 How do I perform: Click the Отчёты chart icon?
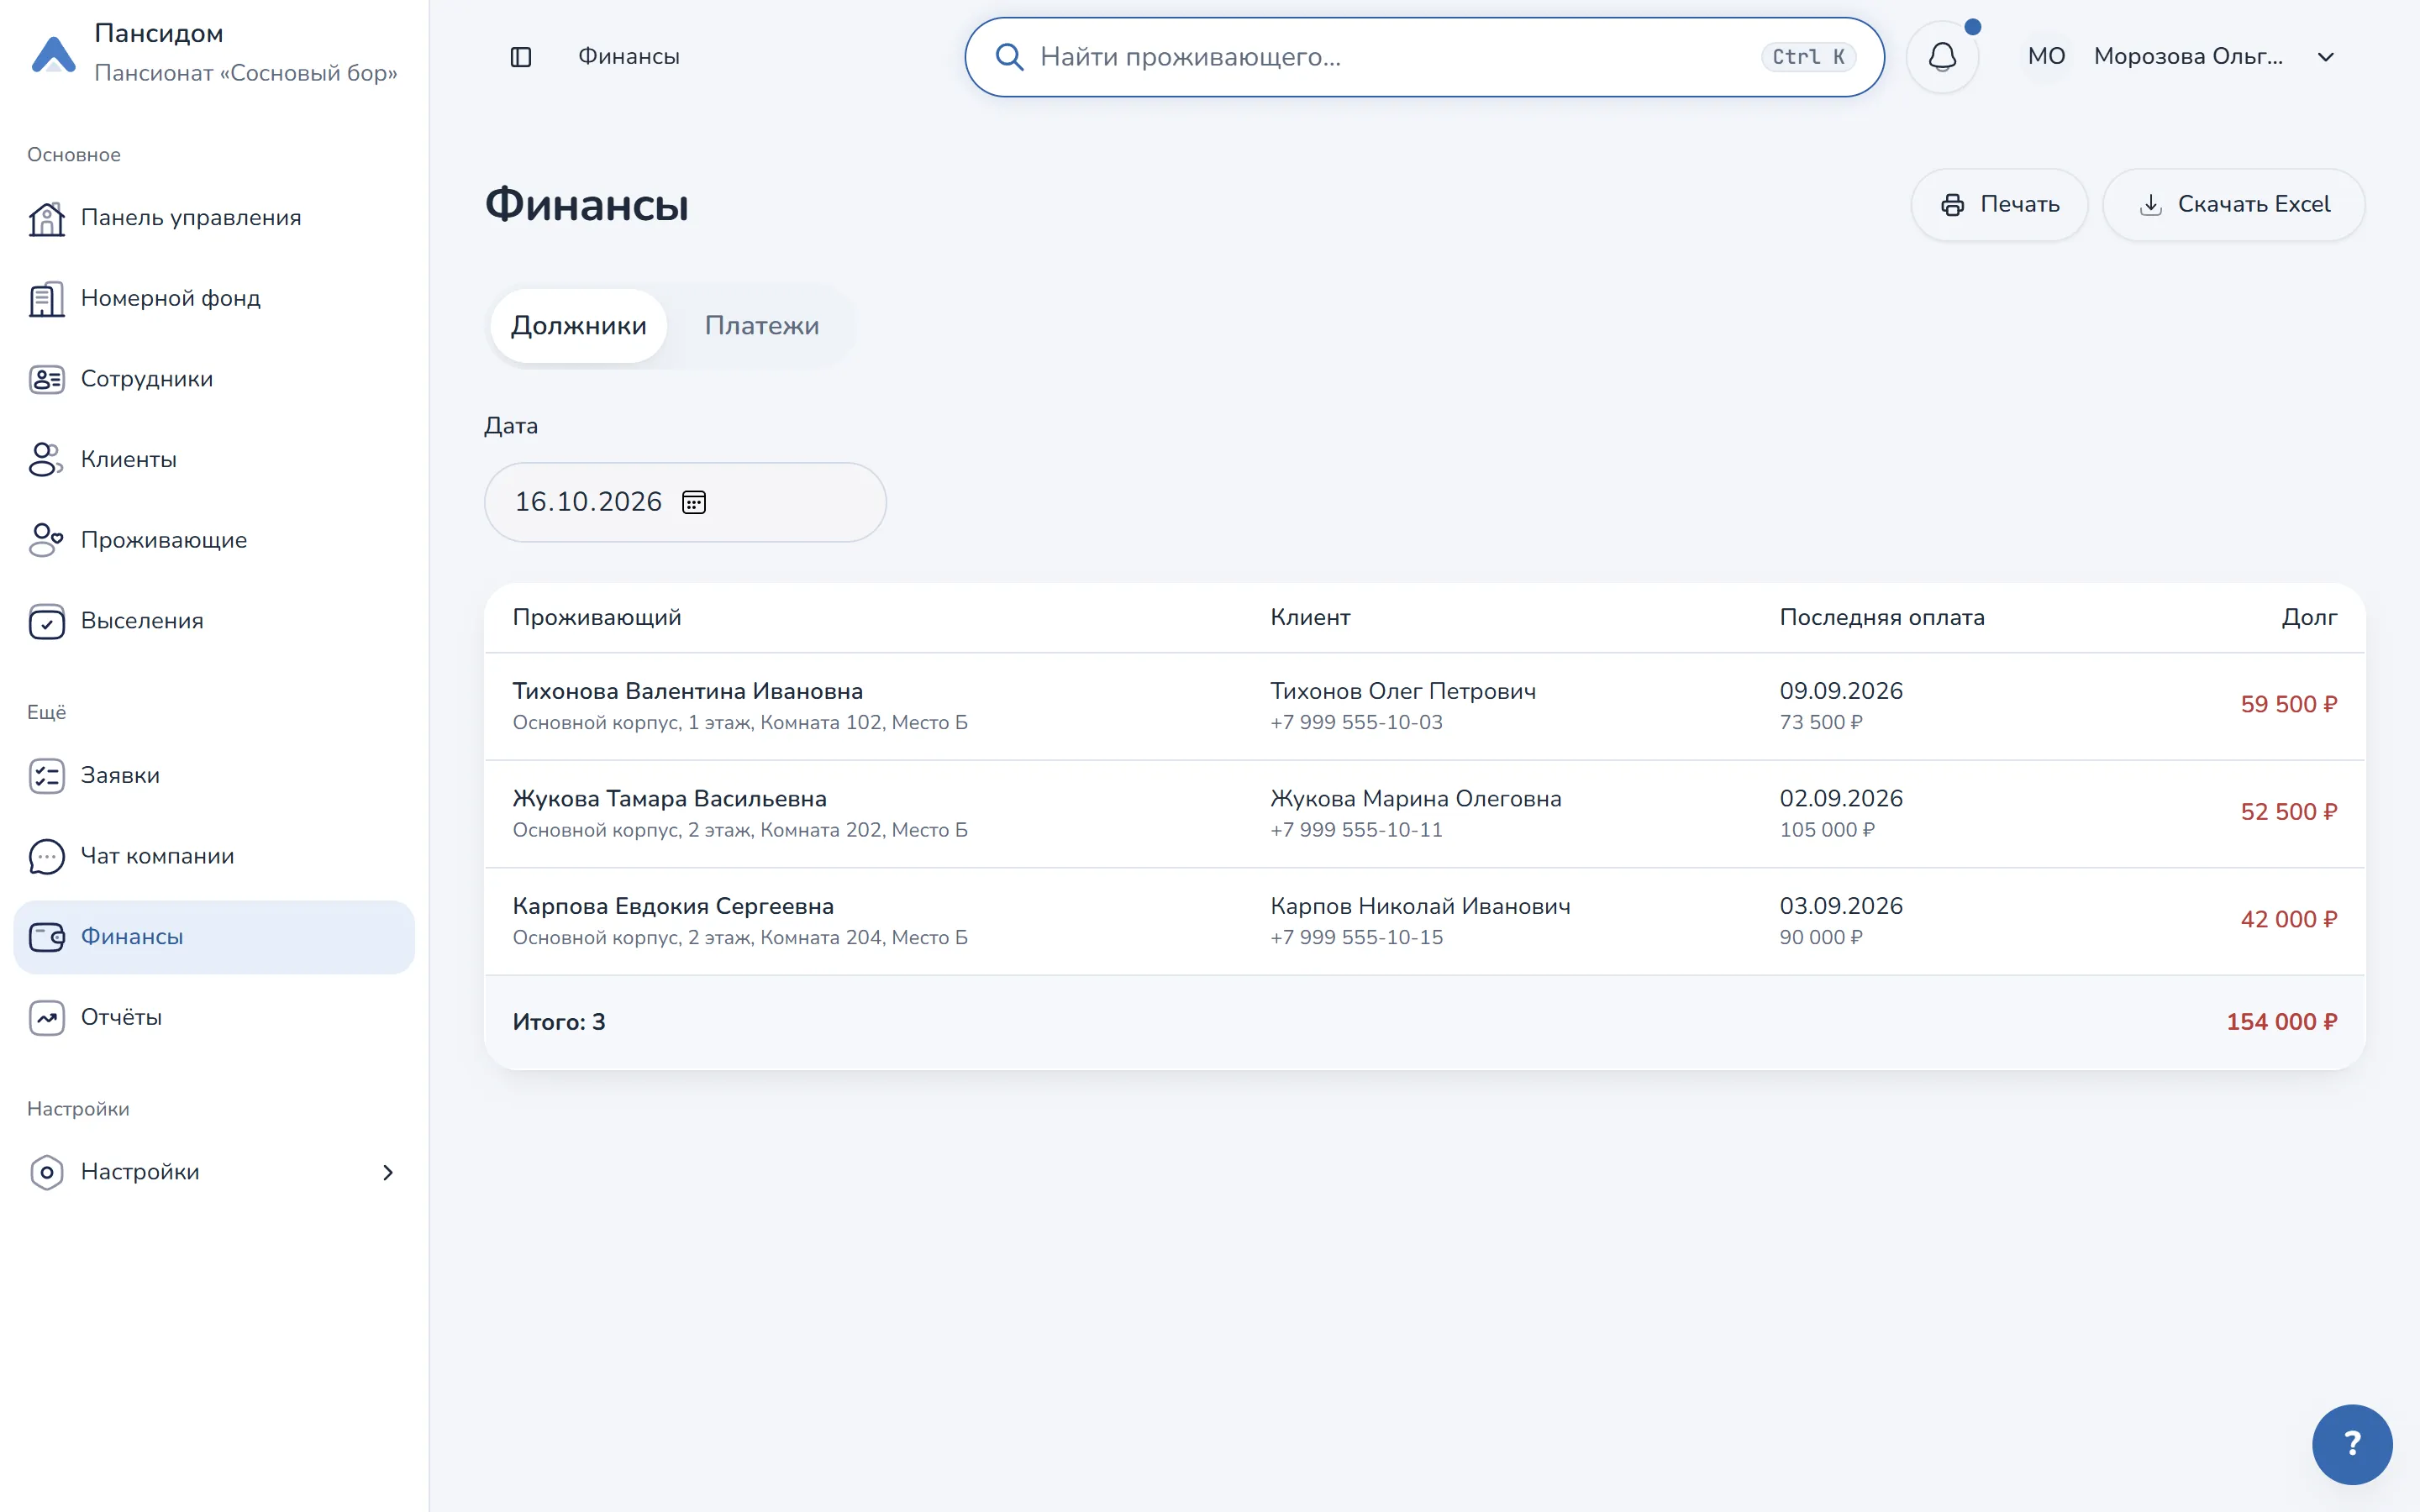[x=46, y=1018]
